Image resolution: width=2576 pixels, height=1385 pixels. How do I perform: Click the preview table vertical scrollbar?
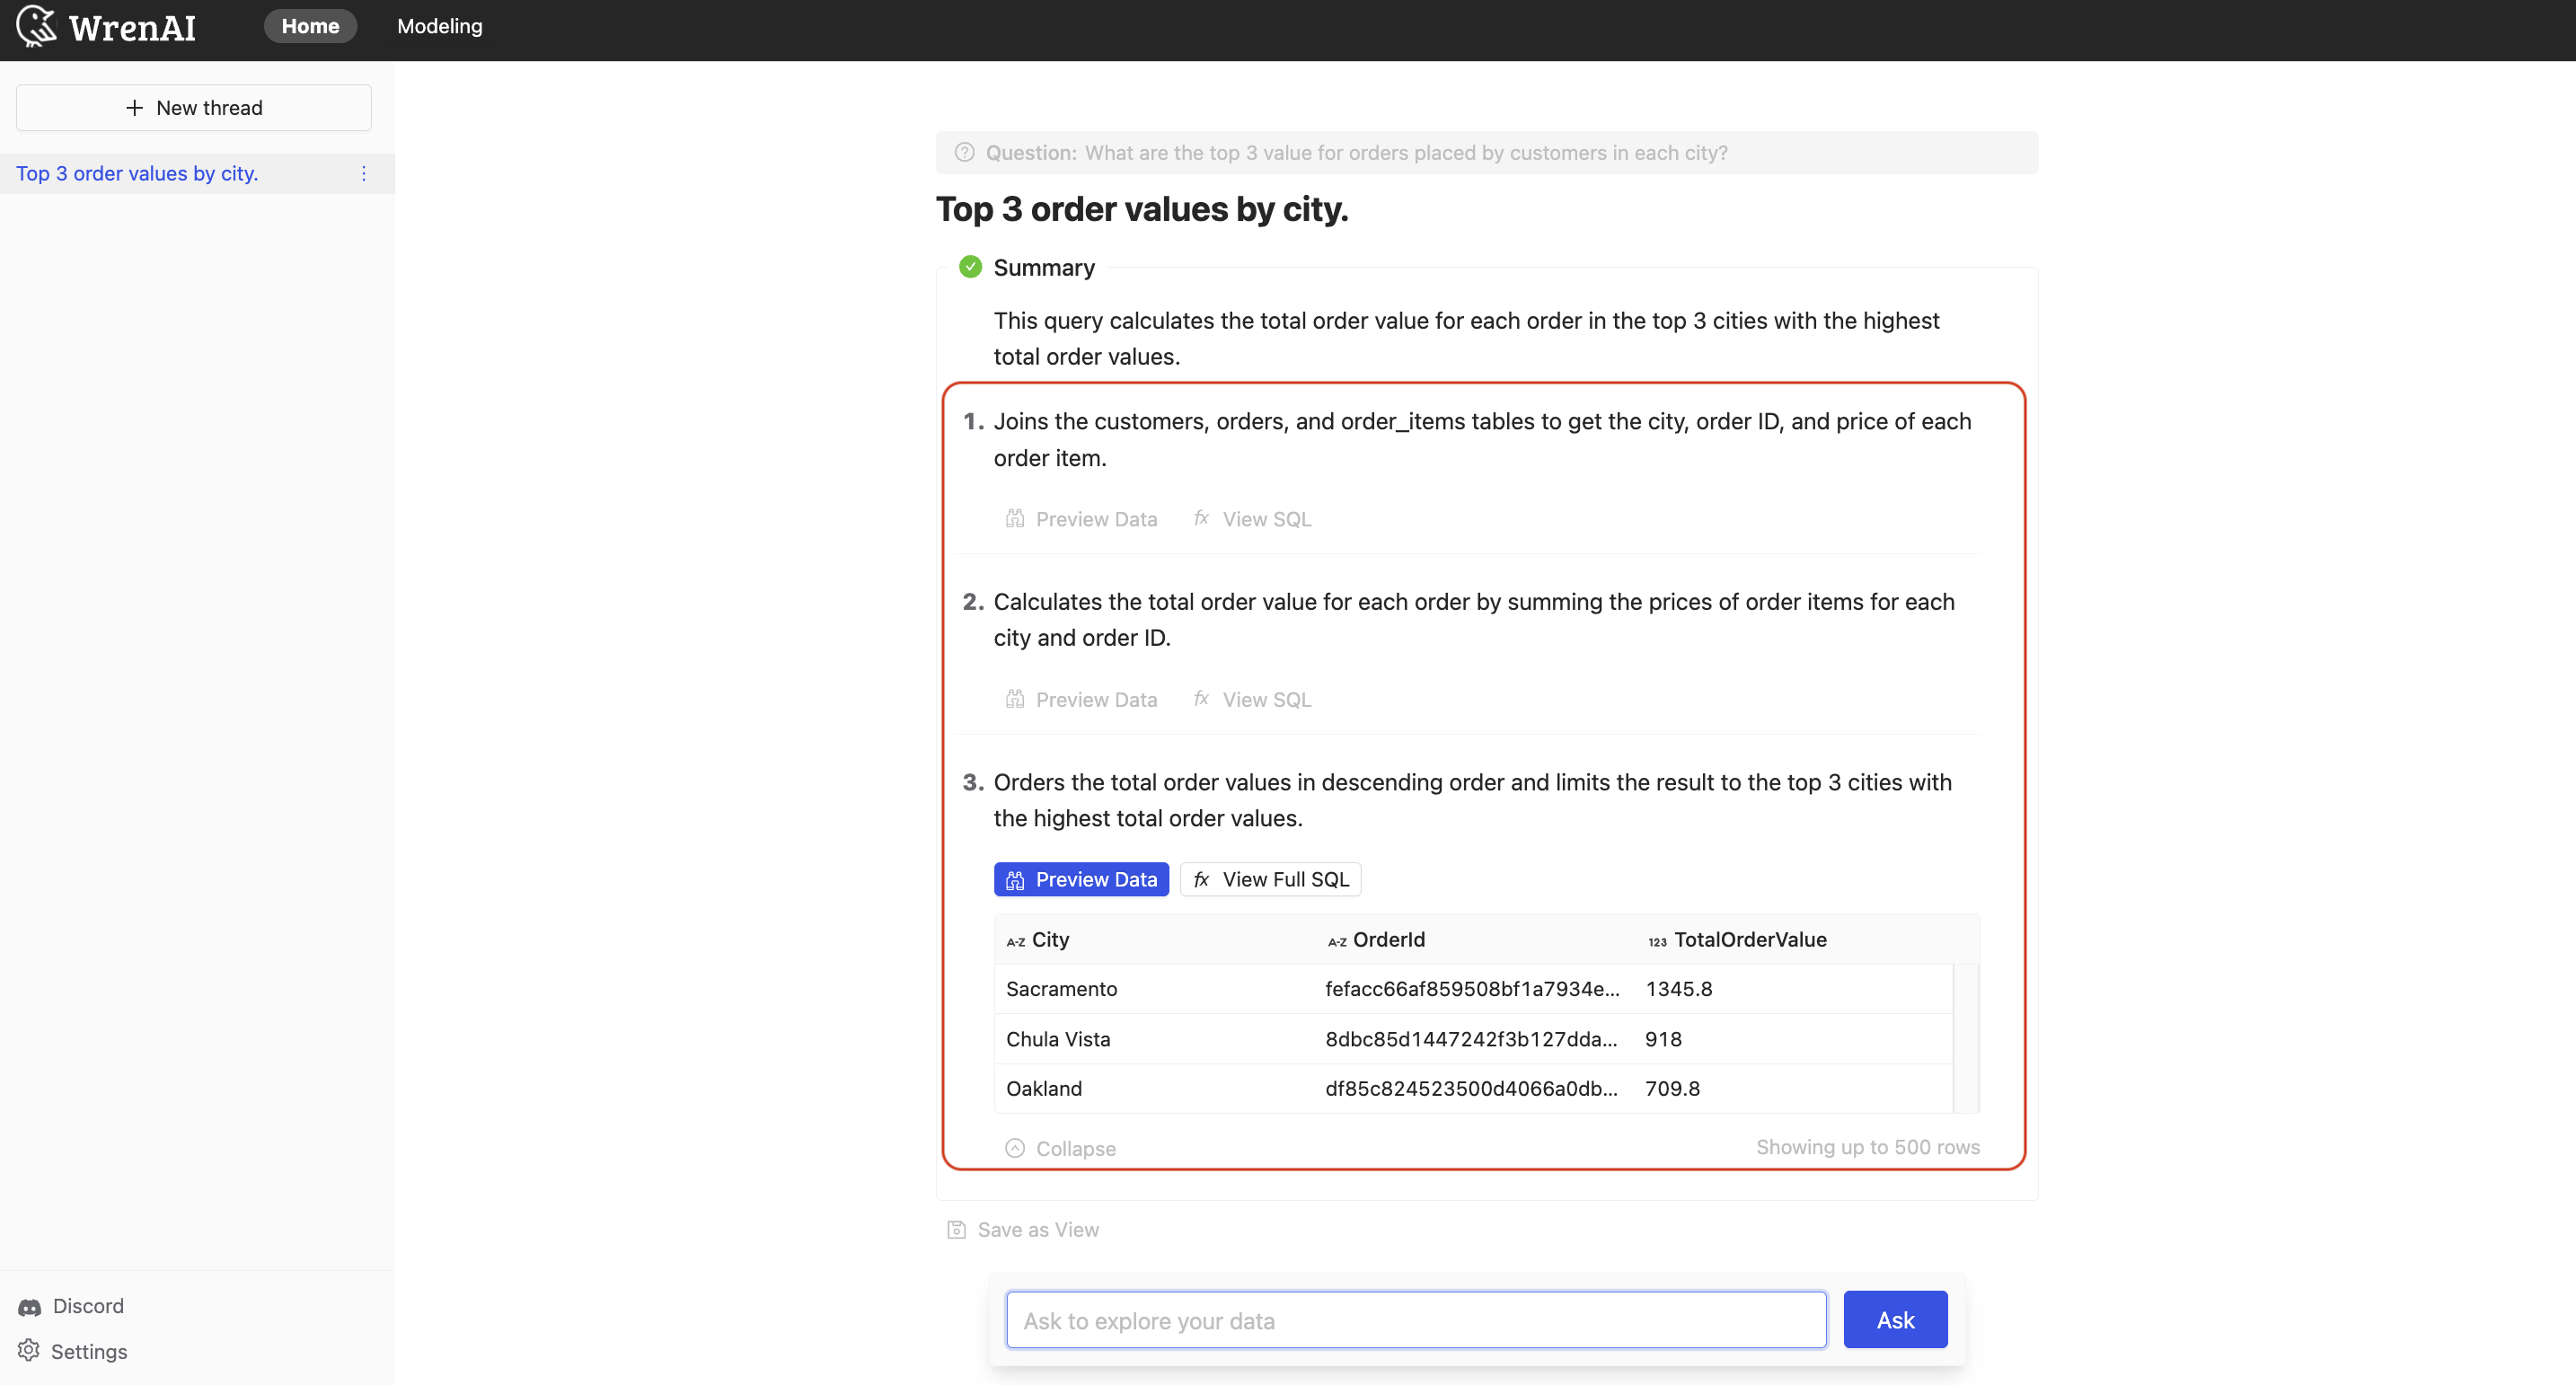pos(1965,1037)
